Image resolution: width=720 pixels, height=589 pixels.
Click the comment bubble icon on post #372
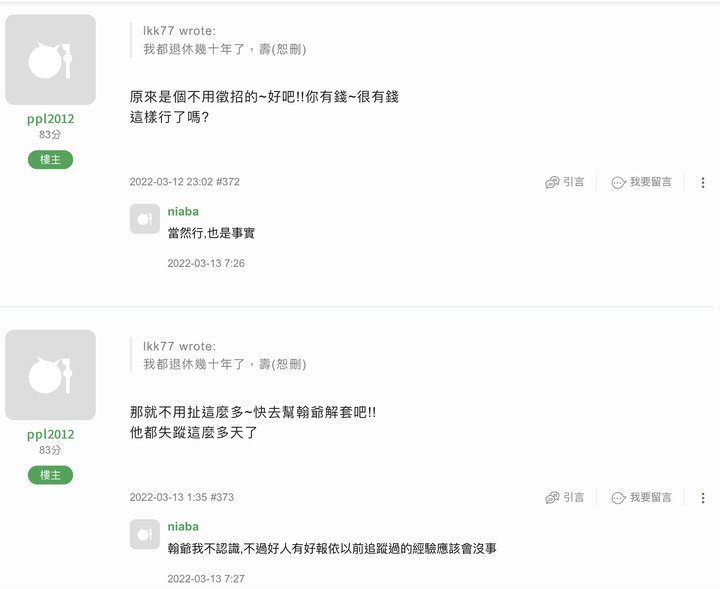(x=619, y=182)
